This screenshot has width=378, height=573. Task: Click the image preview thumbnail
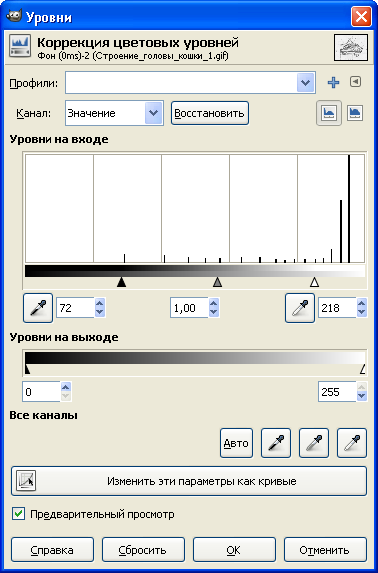click(x=351, y=48)
